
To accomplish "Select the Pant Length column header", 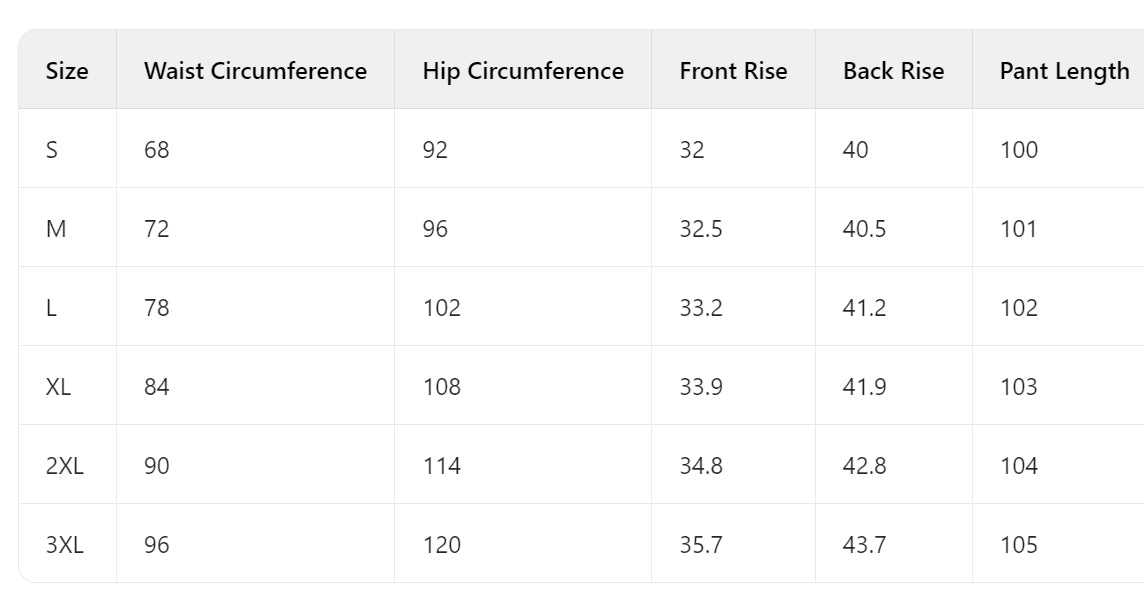I will point(1064,71).
